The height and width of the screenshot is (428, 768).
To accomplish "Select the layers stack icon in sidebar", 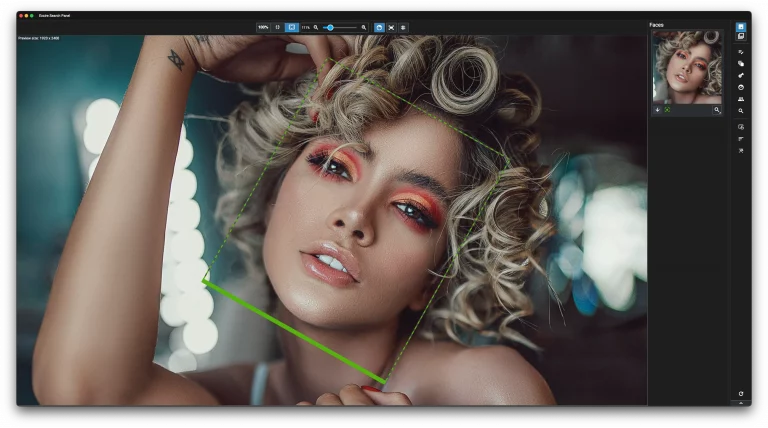I will 740,63.
